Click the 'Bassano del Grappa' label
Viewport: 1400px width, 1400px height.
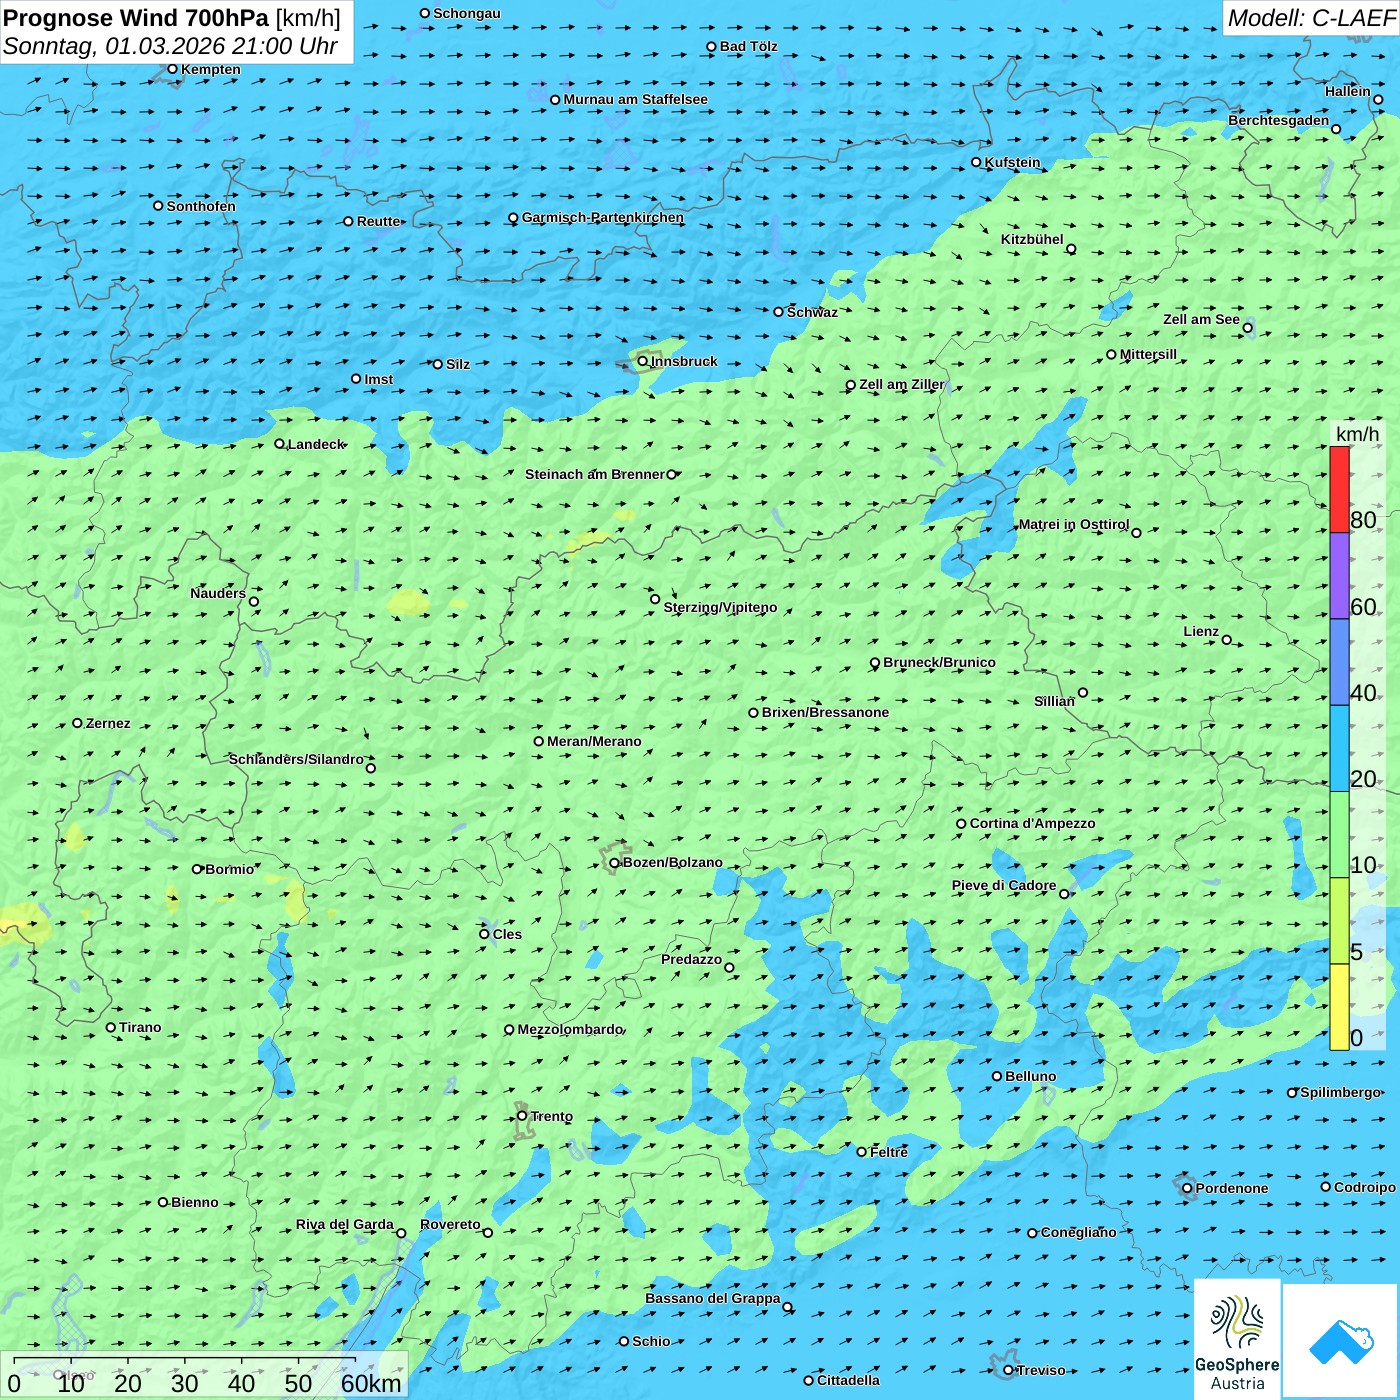(x=712, y=1298)
